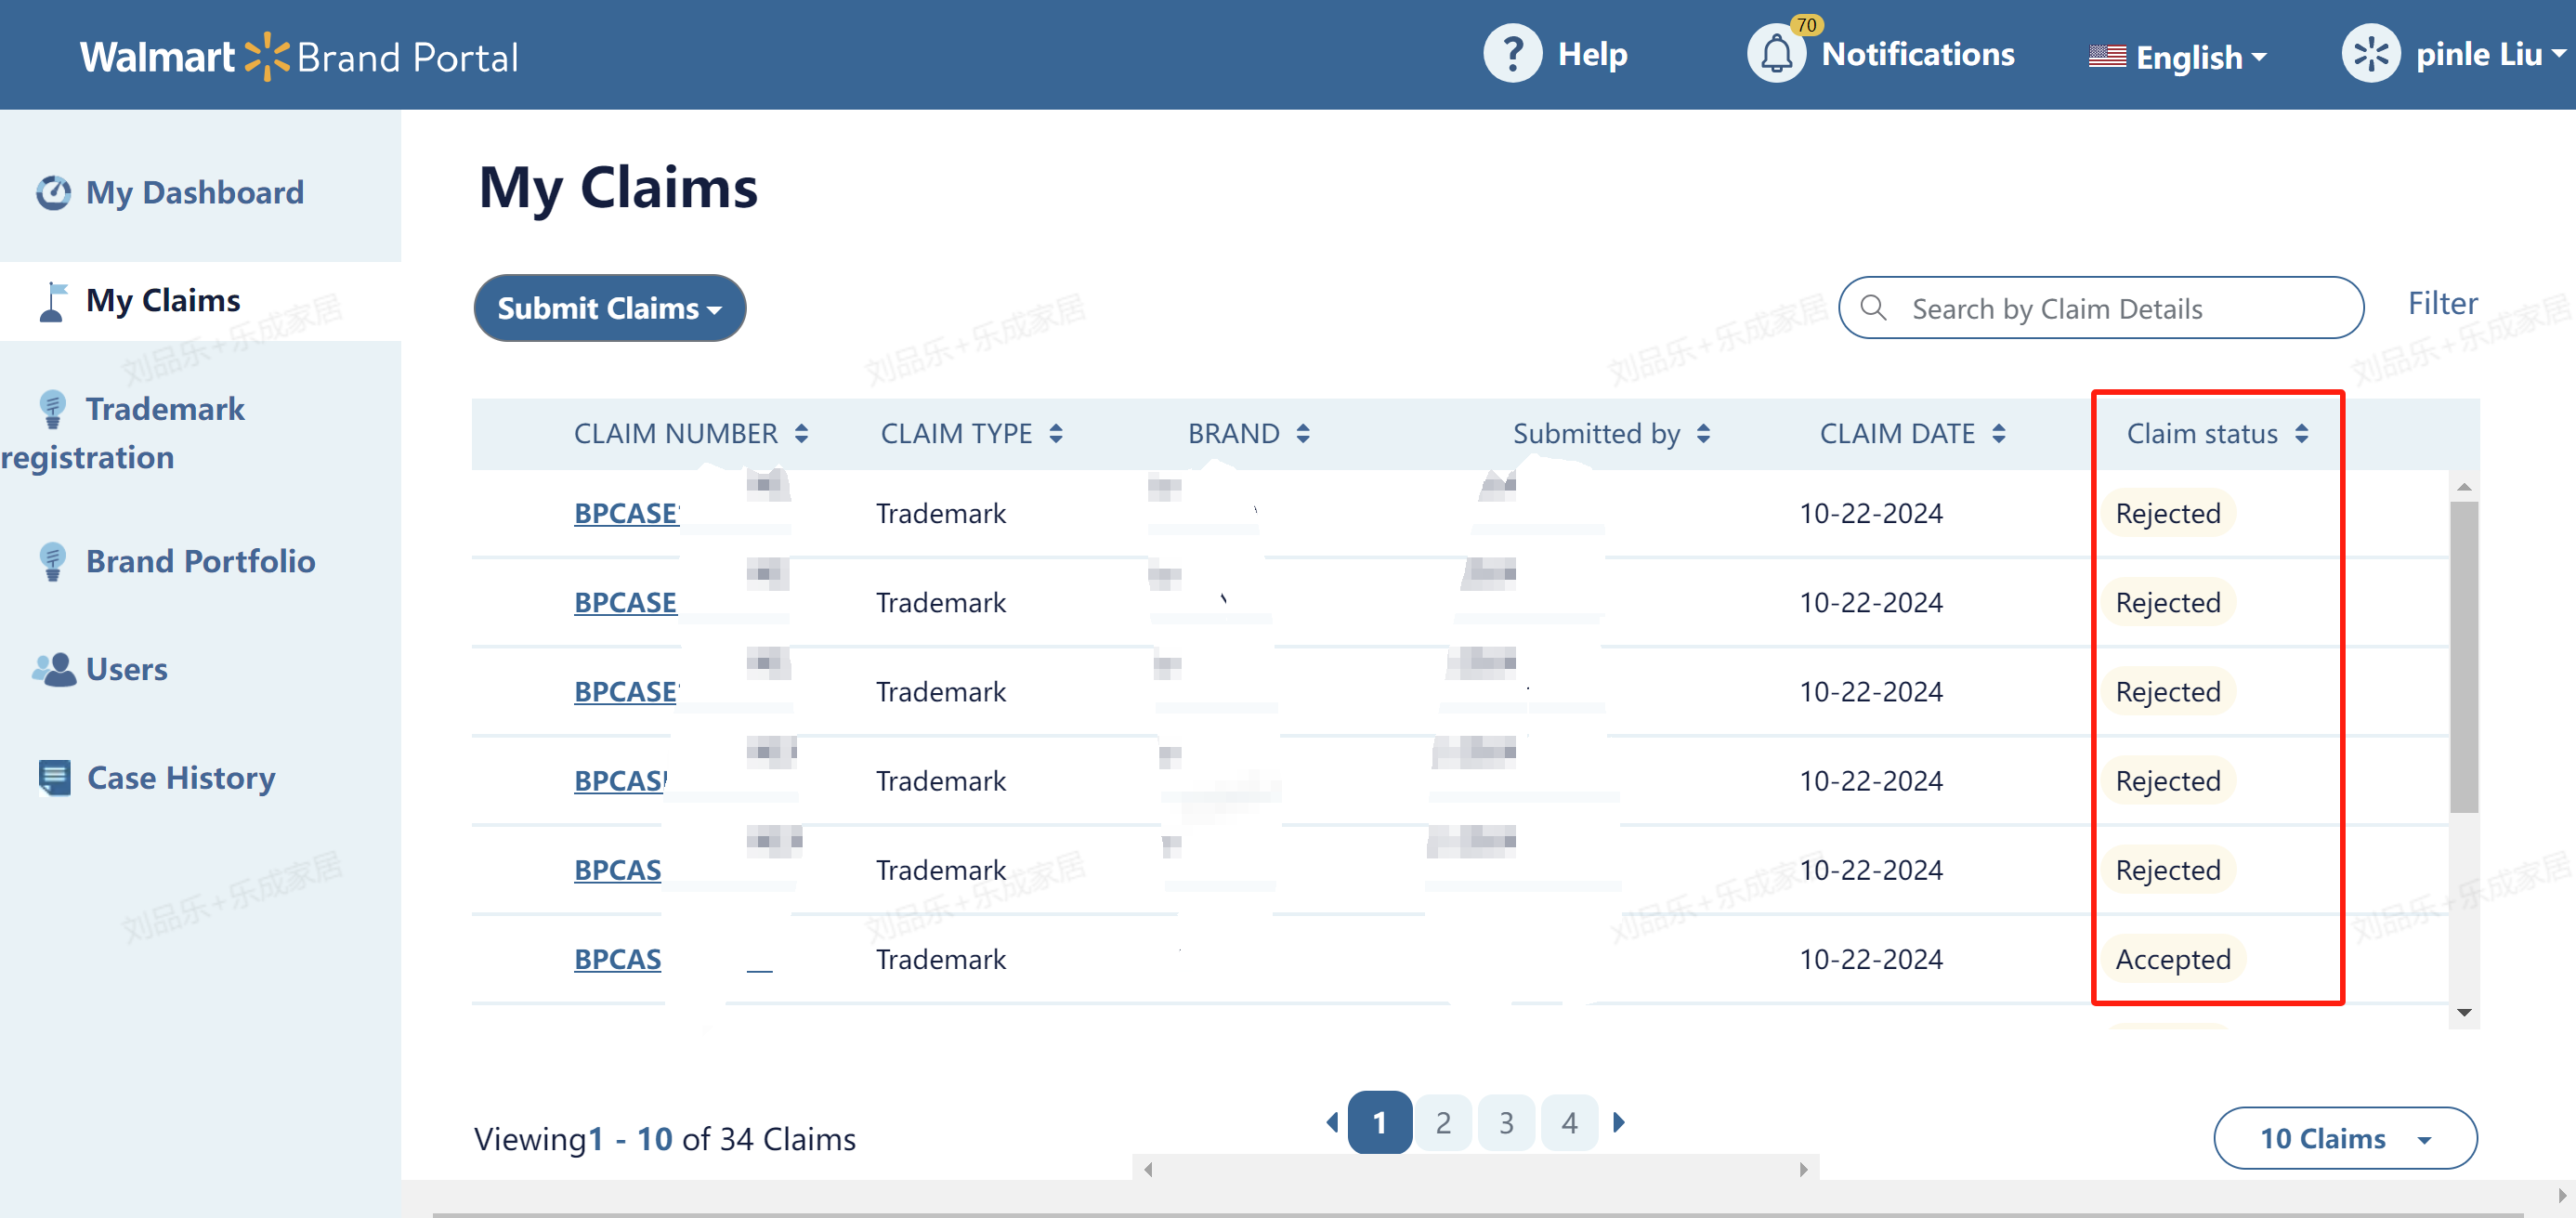
Task: Click the Walmart Brand Portal logo
Action: pyautogui.click(x=299, y=57)
